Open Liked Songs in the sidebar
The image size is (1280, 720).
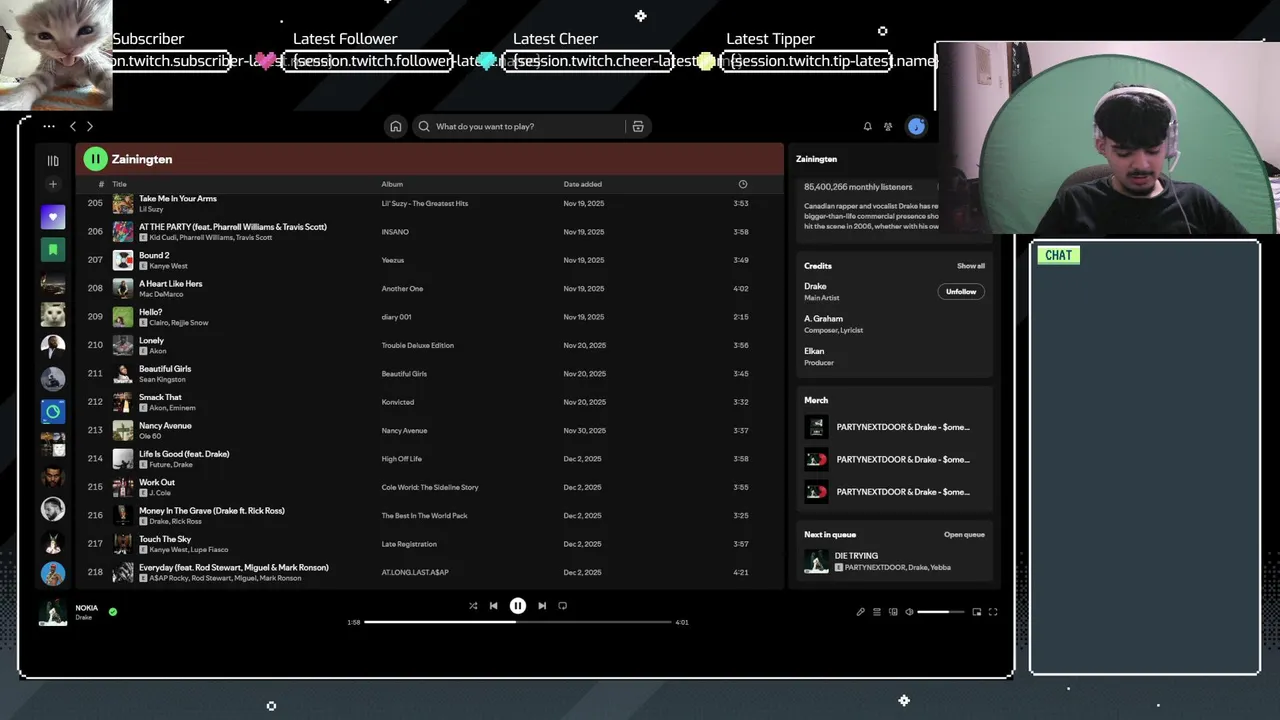53,217
